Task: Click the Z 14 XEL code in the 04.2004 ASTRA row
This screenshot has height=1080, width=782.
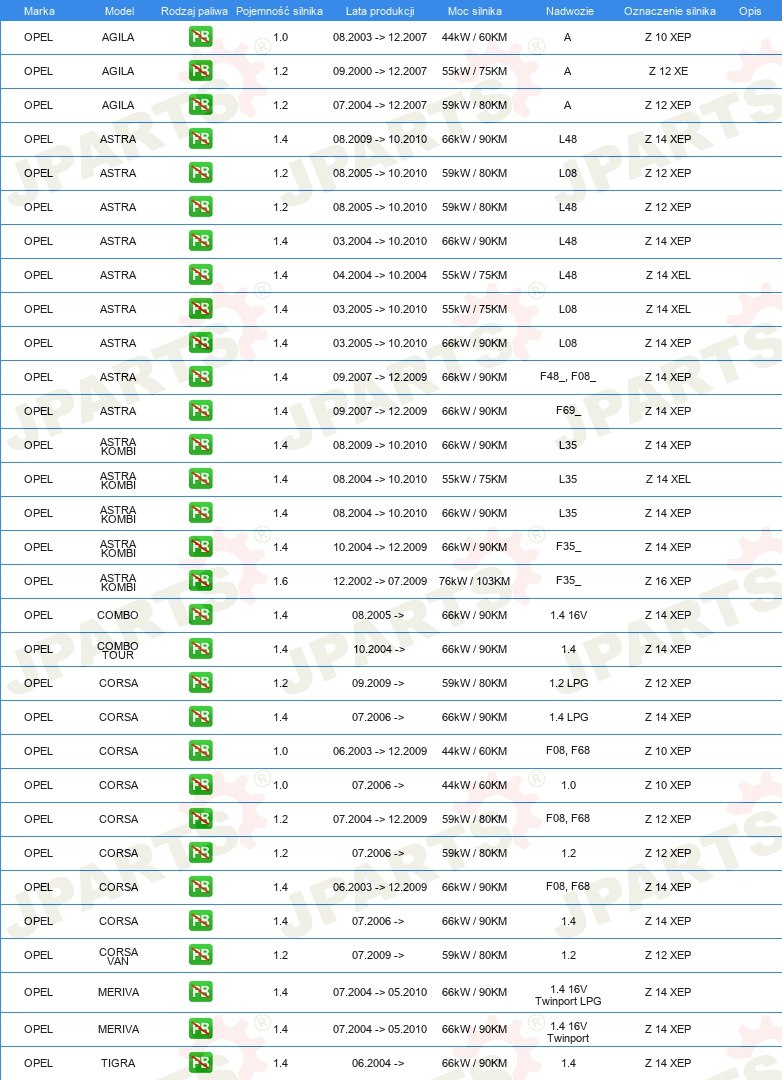Action: tap(668, 275)
